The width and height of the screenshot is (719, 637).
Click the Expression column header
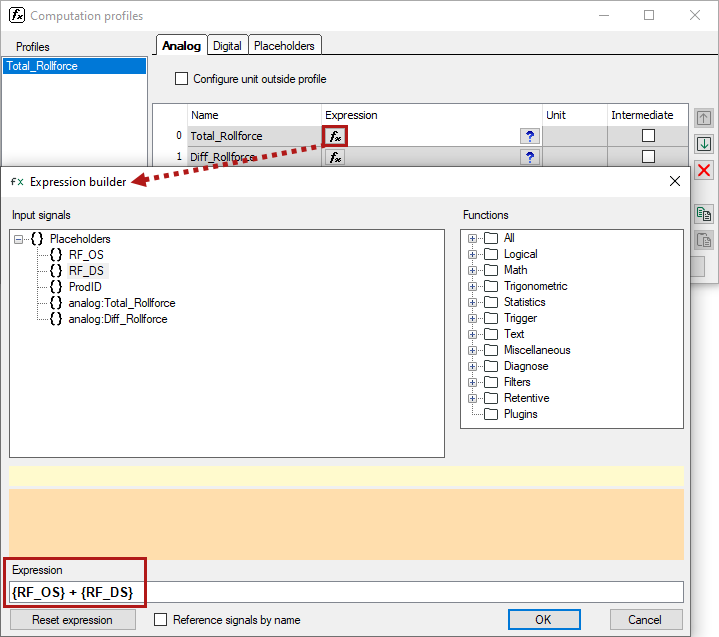point(431,115)
